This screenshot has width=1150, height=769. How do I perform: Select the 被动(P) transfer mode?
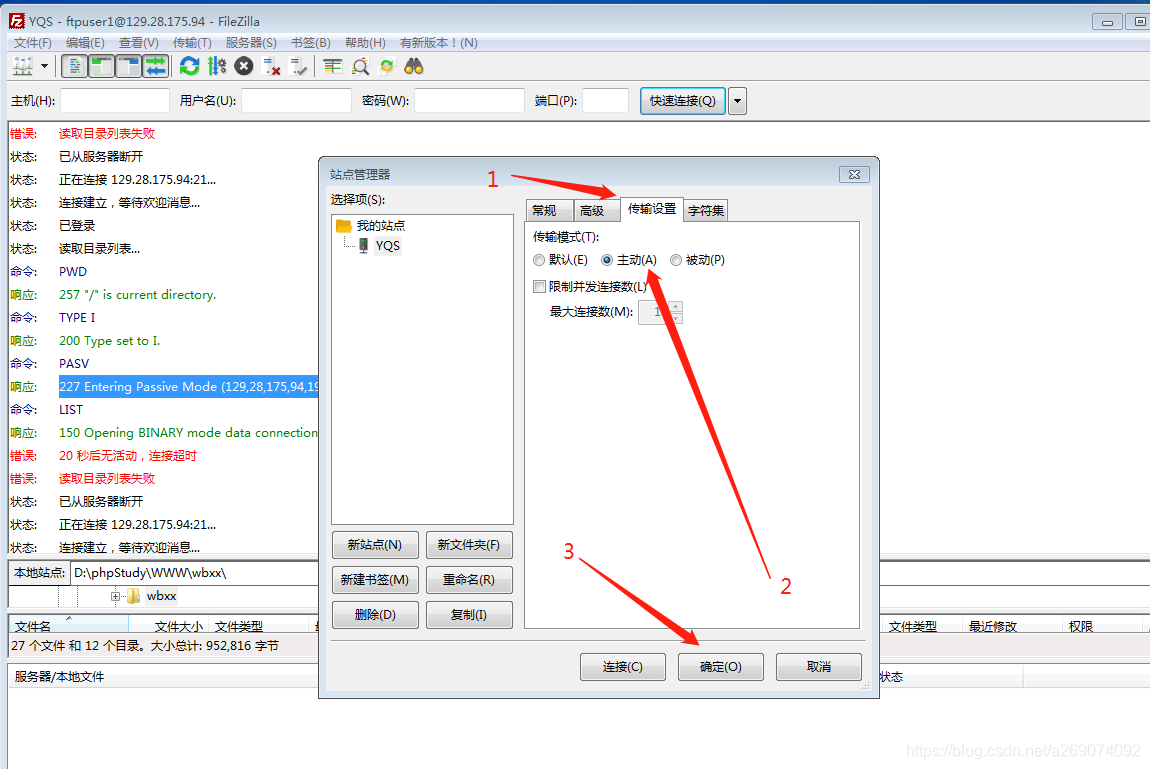coord(676,259)
